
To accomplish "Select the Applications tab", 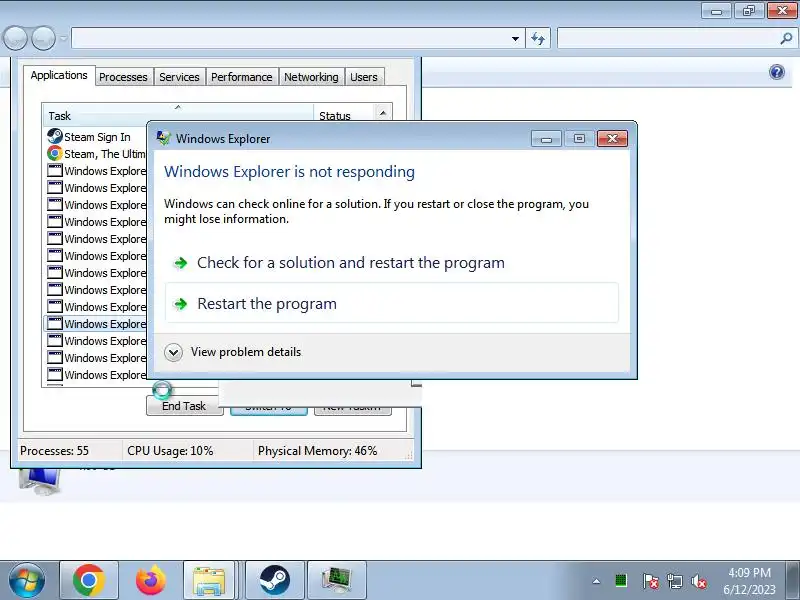I will (x=59, y=76).
